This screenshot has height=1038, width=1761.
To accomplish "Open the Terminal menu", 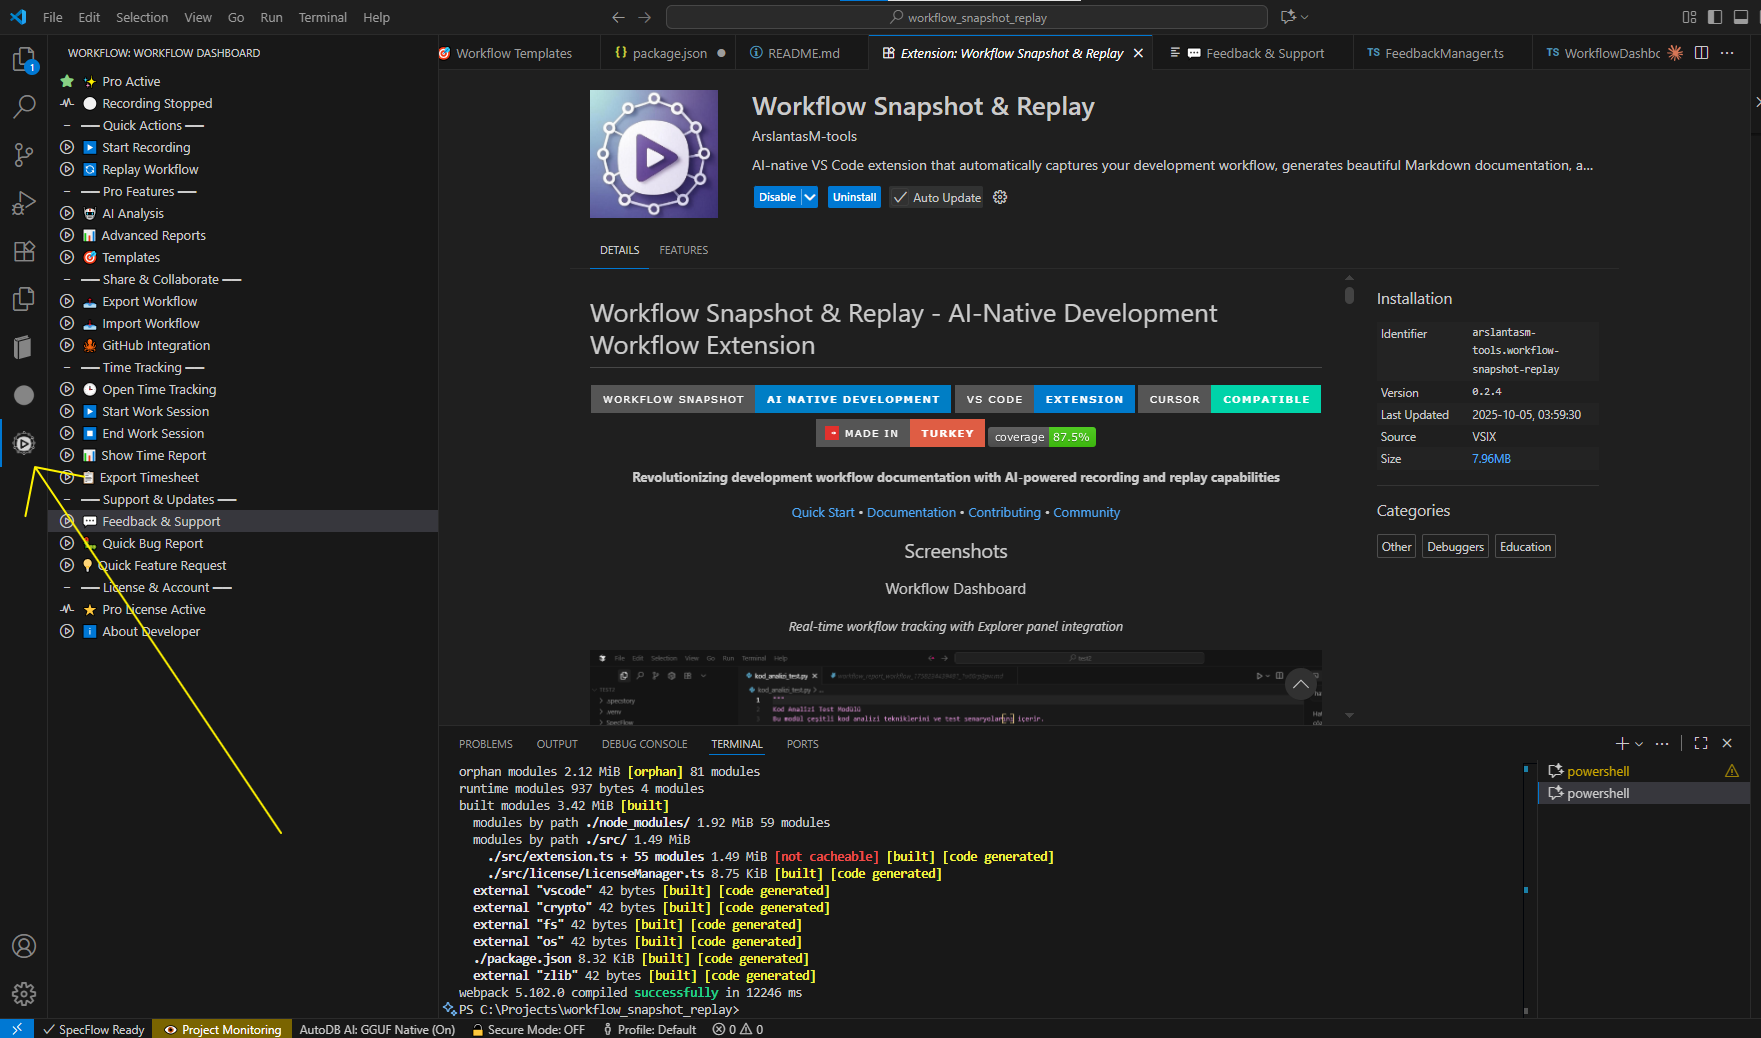I will 322,17.
